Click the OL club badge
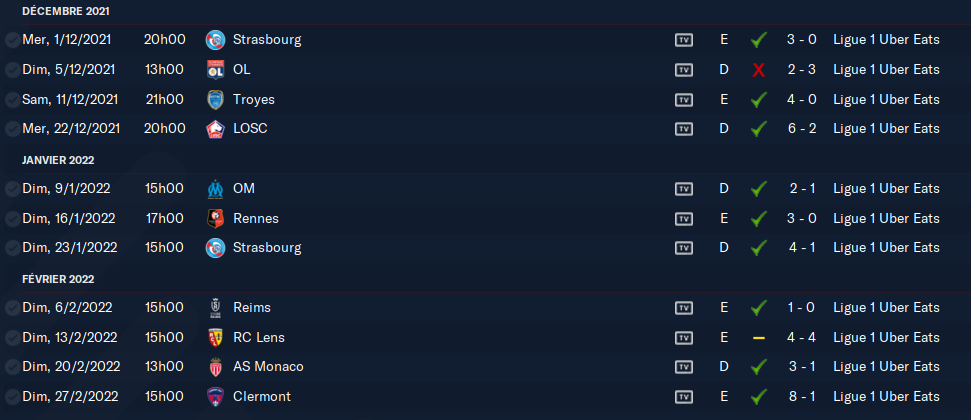The width and height of the screenshot is (971, 420). (214, 70)
